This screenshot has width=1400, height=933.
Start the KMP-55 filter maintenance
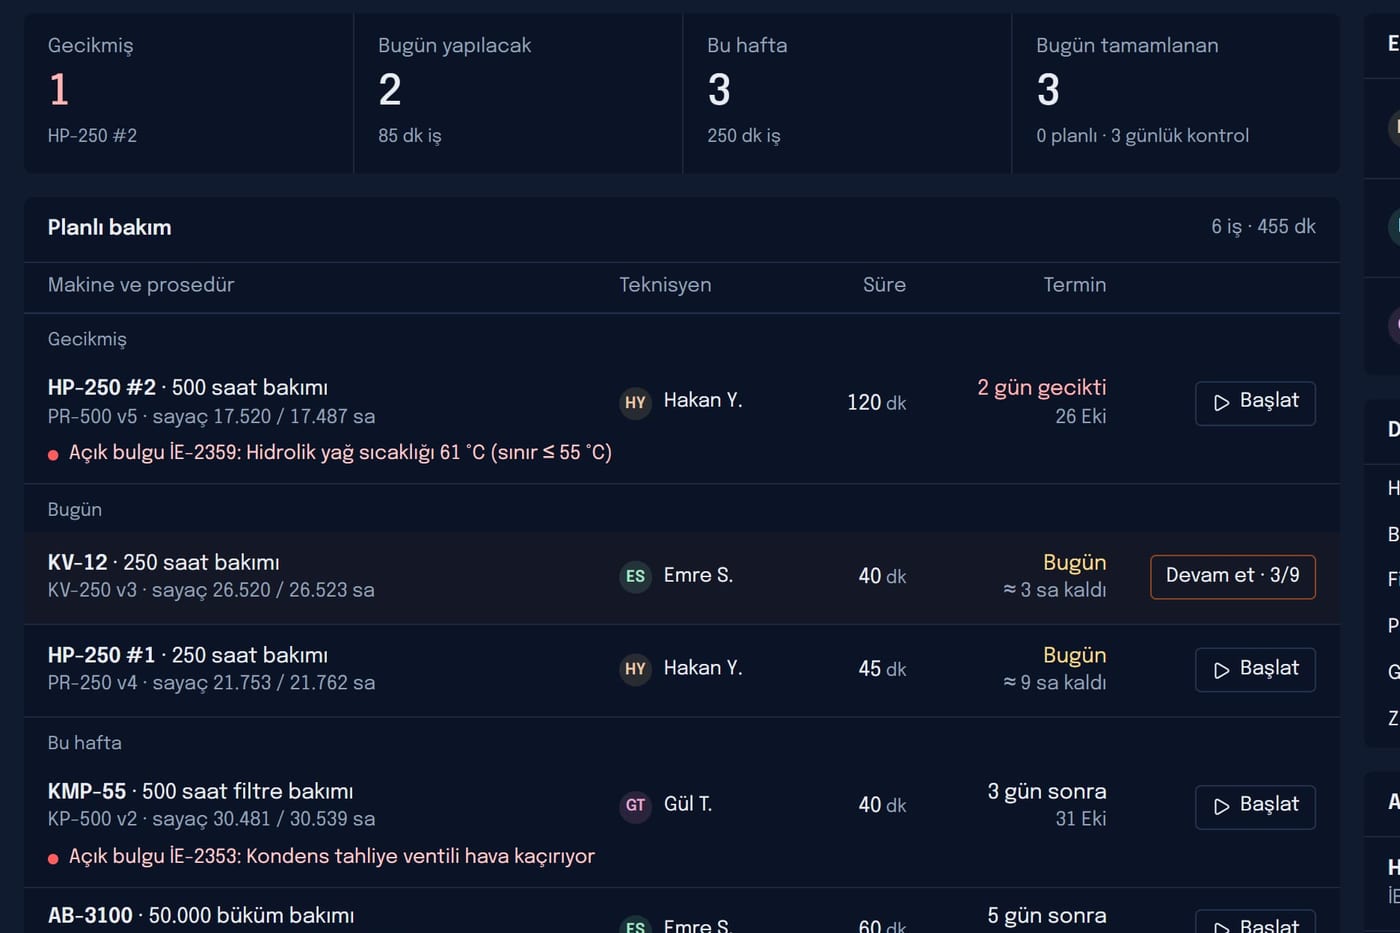(1255, 807)
